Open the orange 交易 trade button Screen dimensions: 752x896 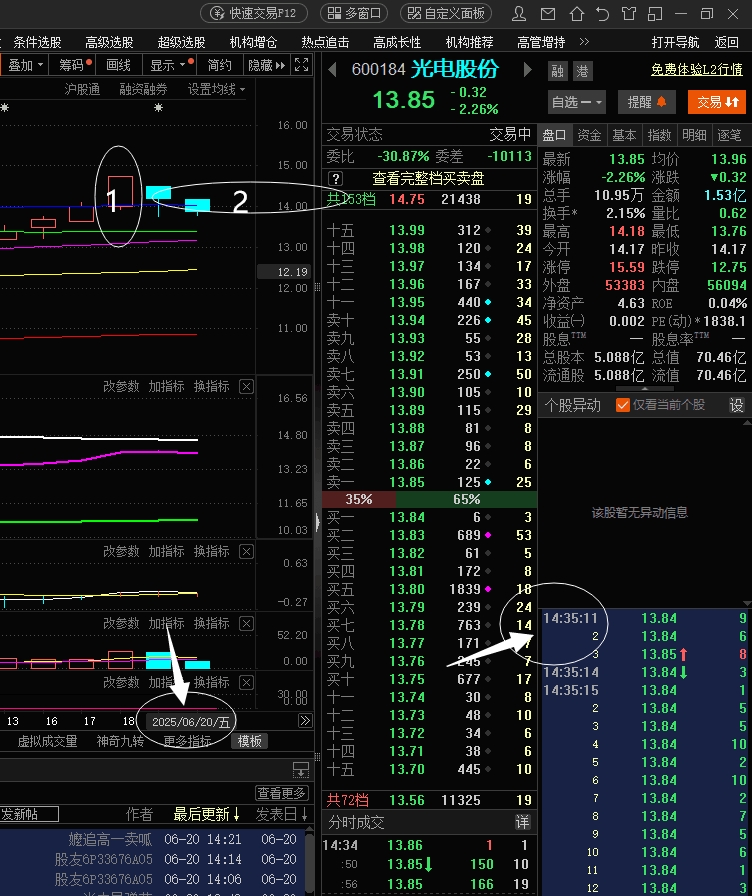click(717, 102)
